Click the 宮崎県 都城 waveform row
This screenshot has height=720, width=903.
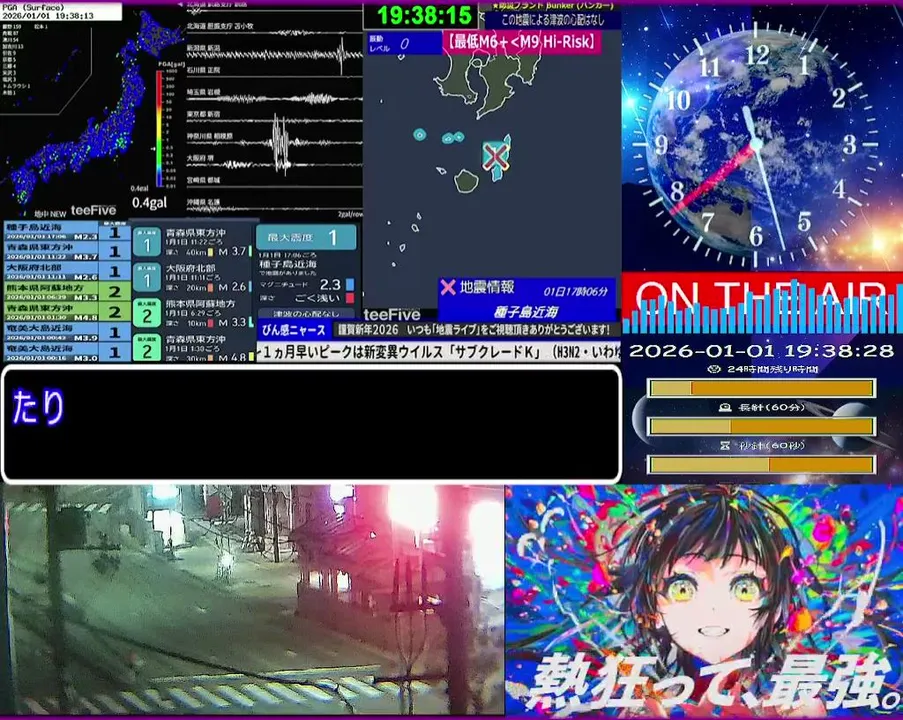pos(274,183)
